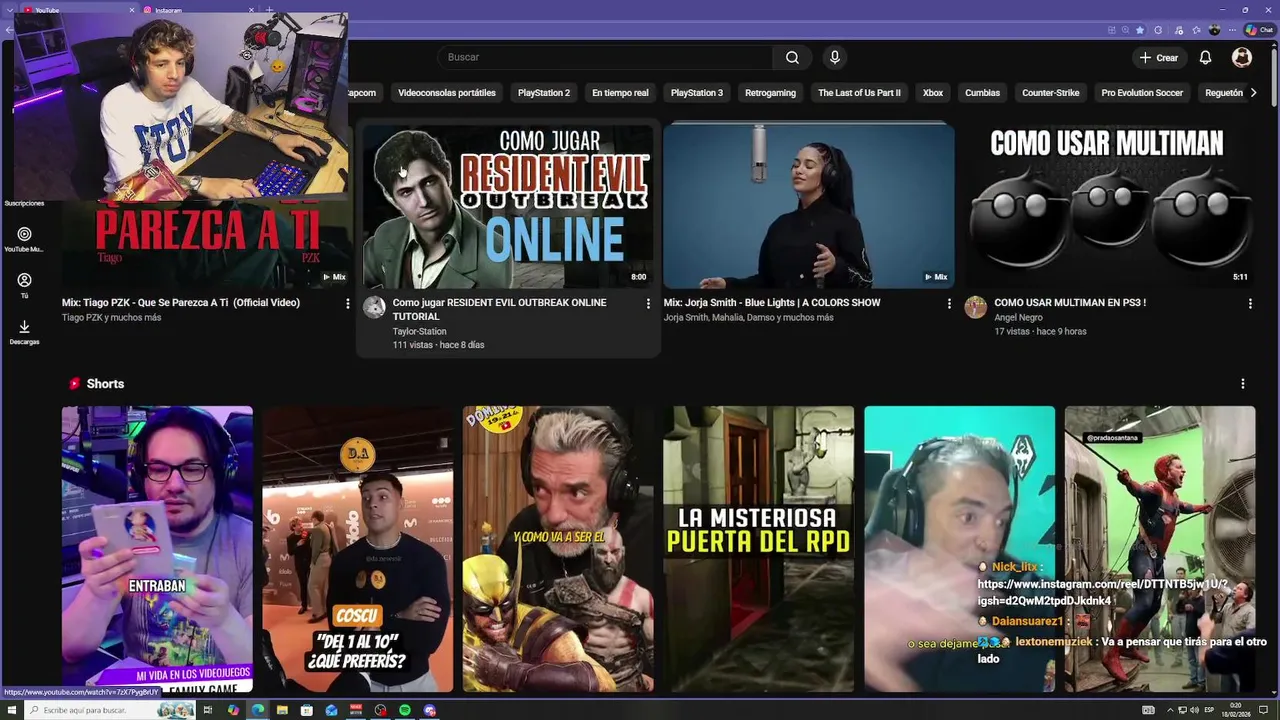This screenshot has height=720, width=1280.
Task: Open Microsoft Store from the taskbar
Action: point(306,710)
